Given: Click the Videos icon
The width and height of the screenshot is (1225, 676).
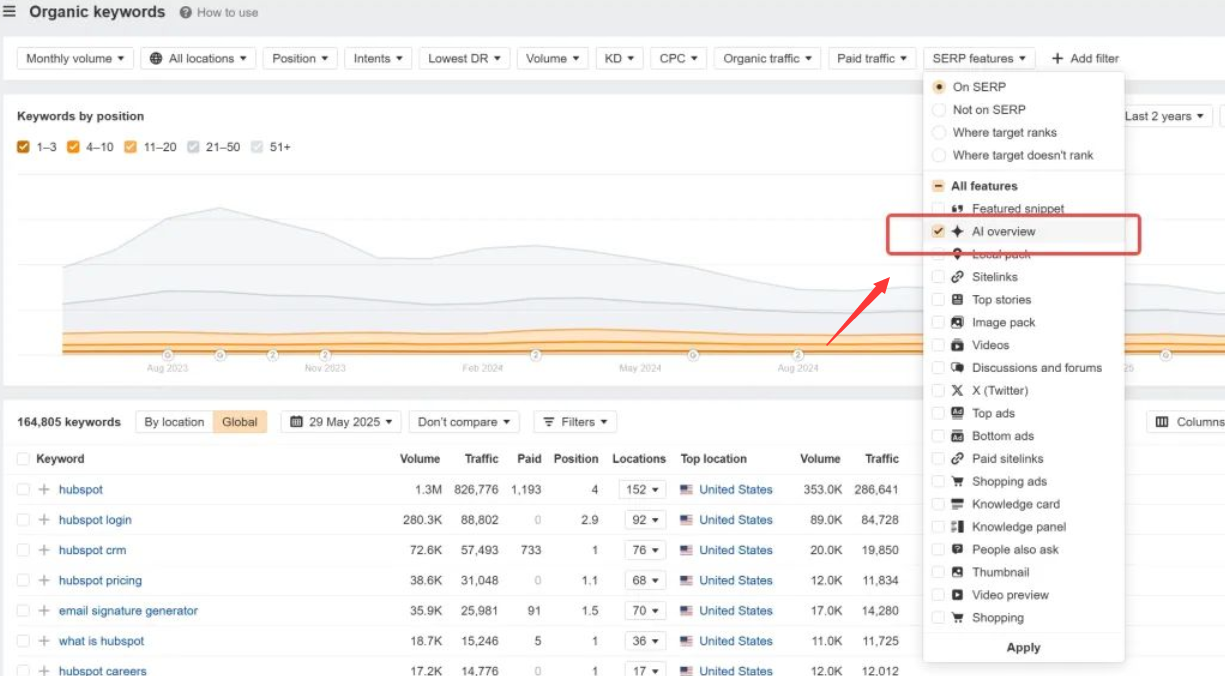Looking at the screenshot, I should pos(957,345).
